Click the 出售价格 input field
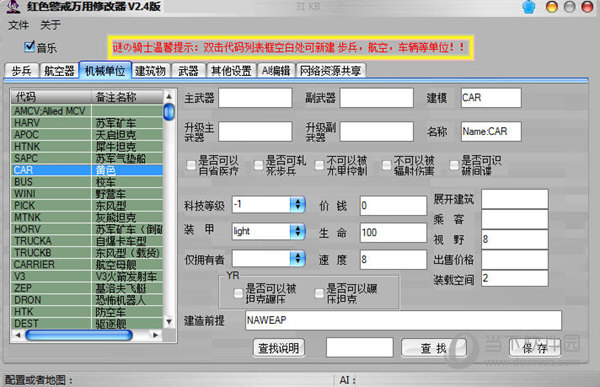Image resolution: width=600 pixels, height=387 pixels. click(x=515, y=260)
